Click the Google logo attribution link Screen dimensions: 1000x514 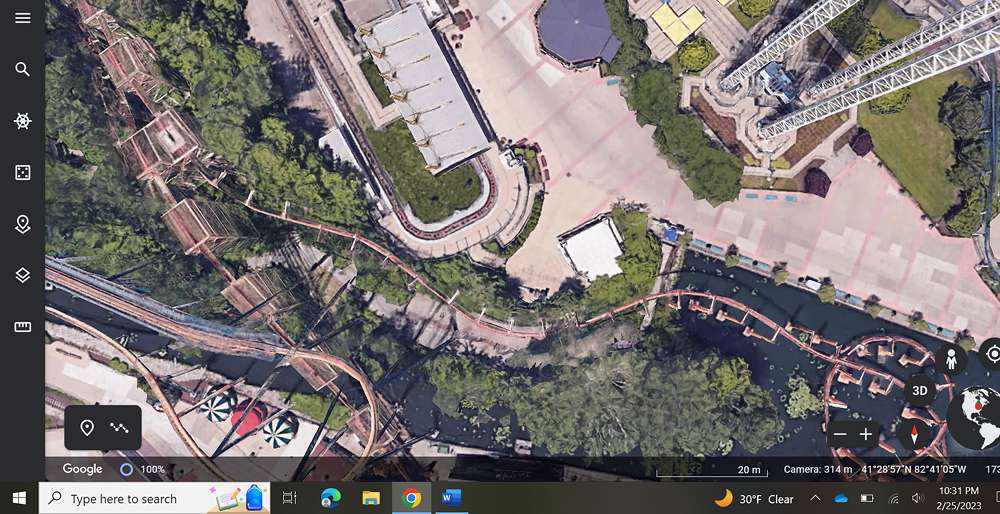82,469
